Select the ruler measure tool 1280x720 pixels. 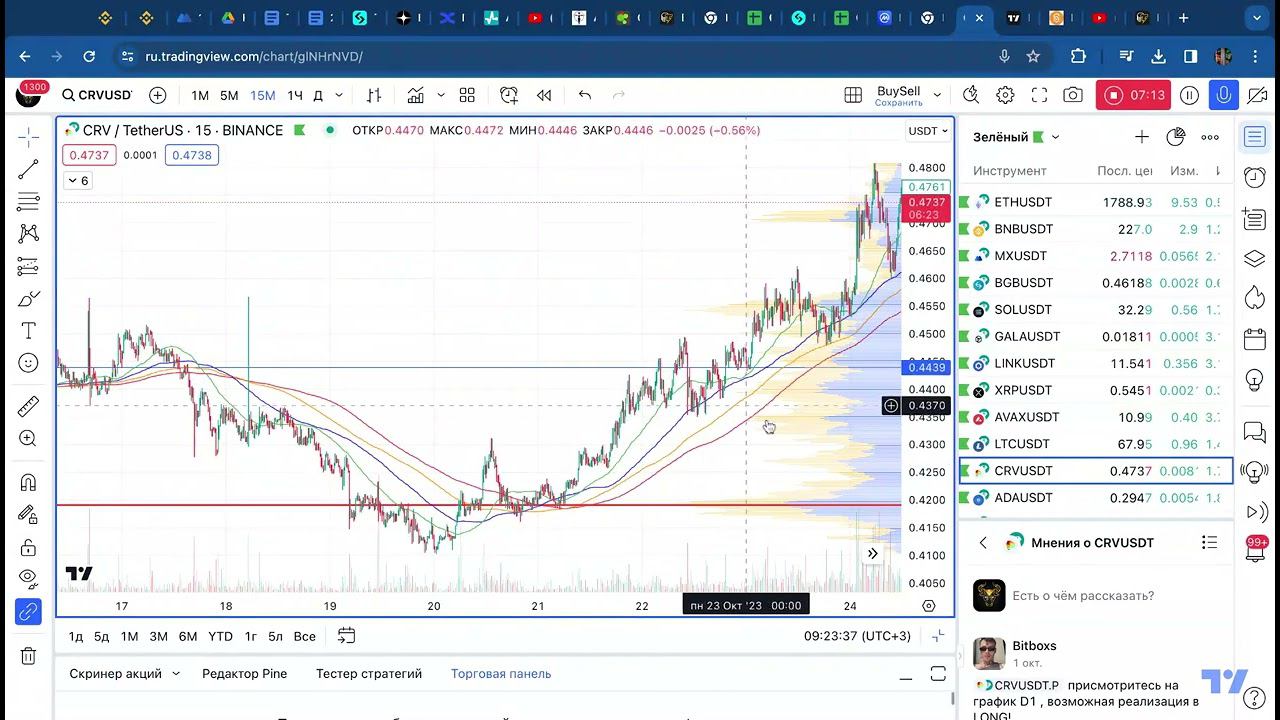[x=28, y=406]
